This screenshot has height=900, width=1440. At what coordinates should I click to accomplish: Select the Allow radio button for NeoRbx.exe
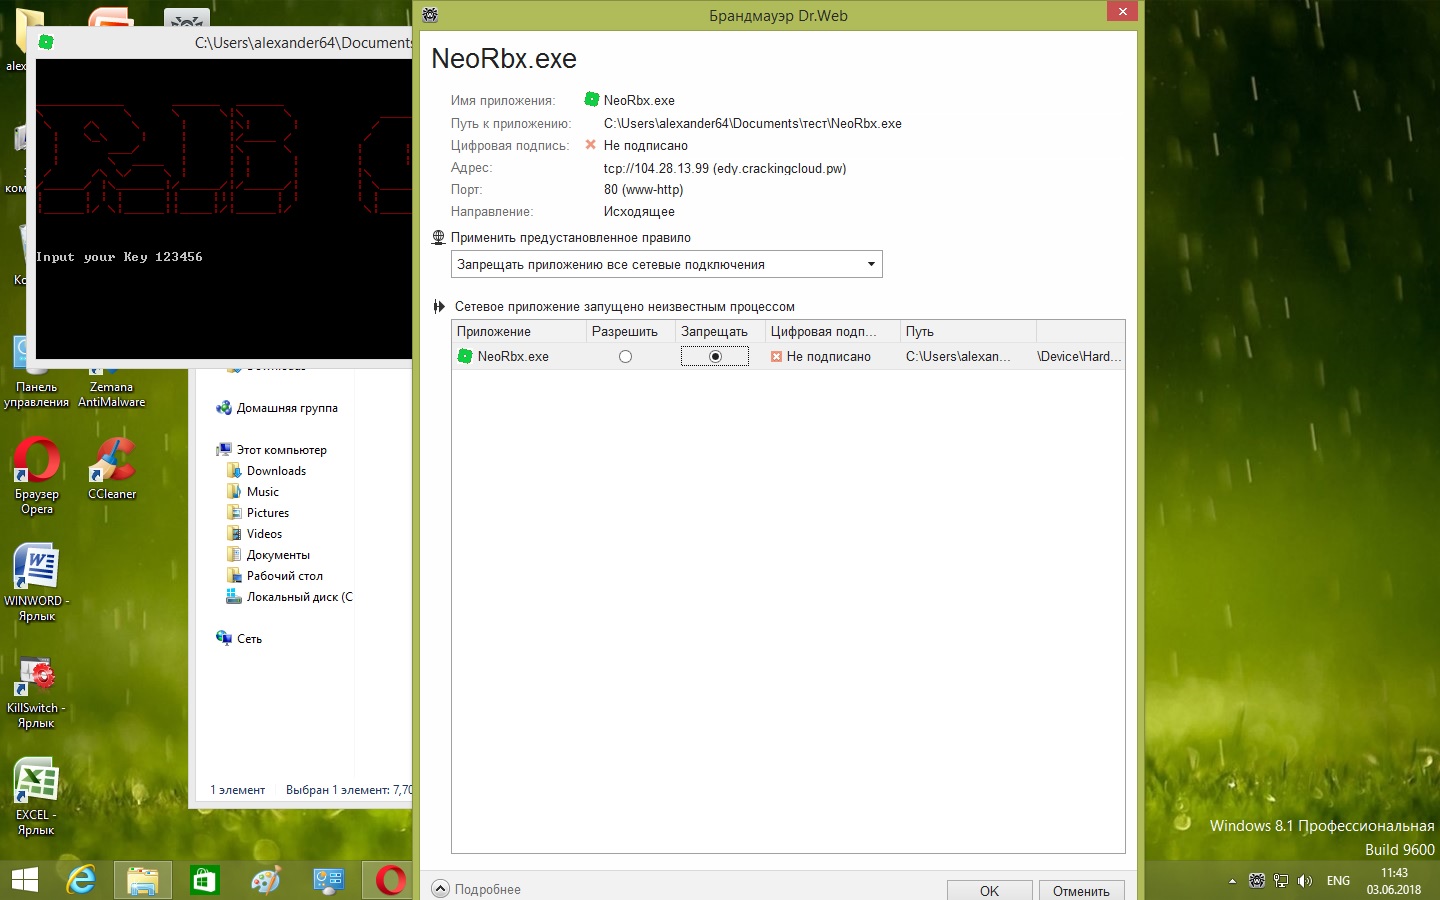pyautogui.click(x=625, y=357)
